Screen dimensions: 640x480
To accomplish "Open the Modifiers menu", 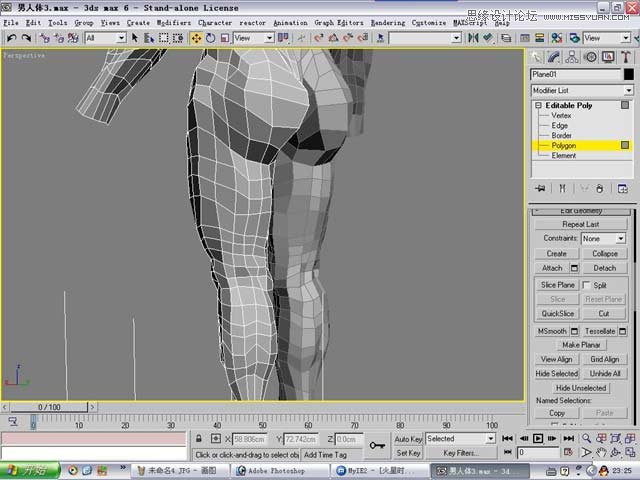I will (x=173, y=22).
